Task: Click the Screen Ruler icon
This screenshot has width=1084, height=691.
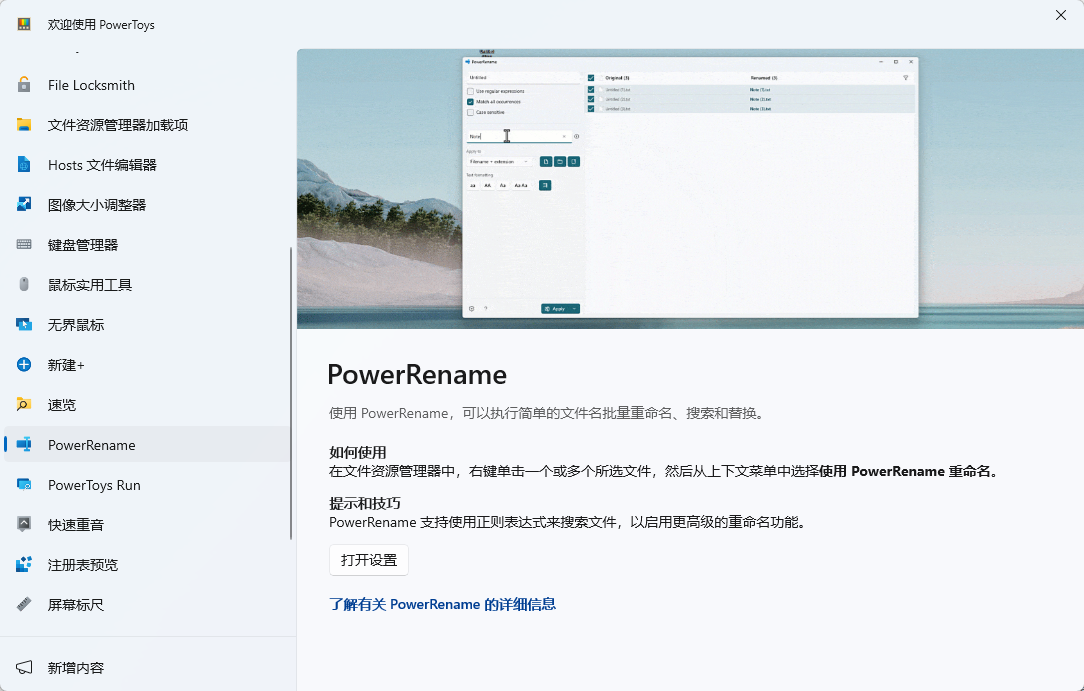Action: coord(24,605)
